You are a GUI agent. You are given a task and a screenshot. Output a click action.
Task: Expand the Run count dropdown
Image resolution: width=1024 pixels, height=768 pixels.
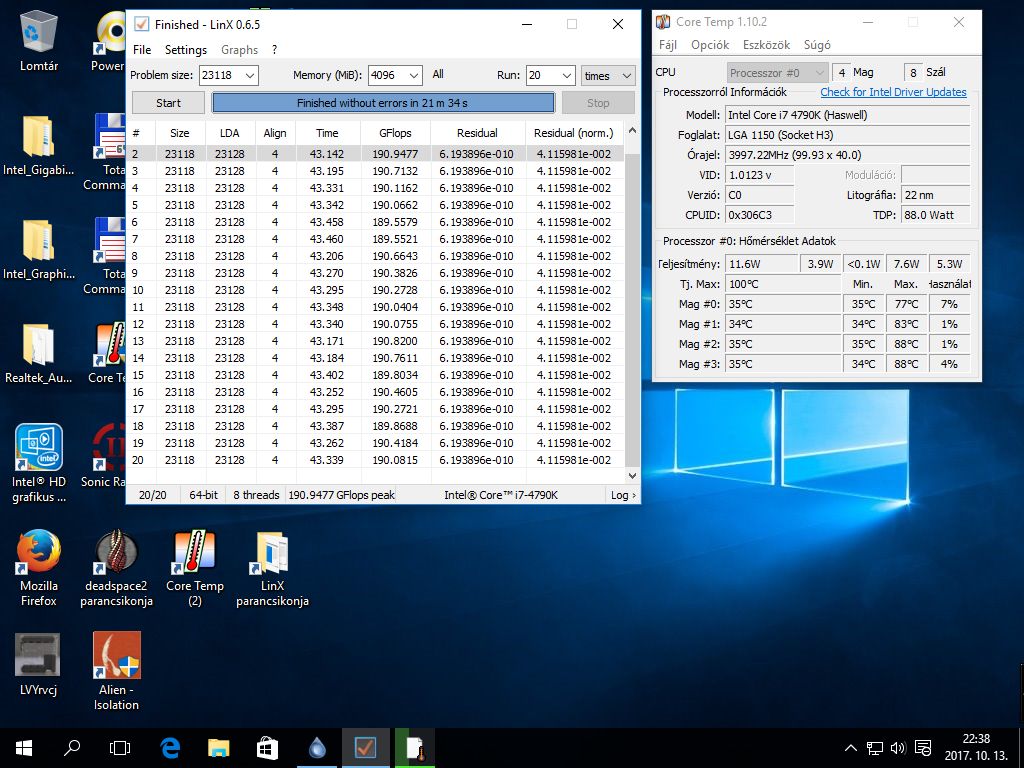(565, 76)
